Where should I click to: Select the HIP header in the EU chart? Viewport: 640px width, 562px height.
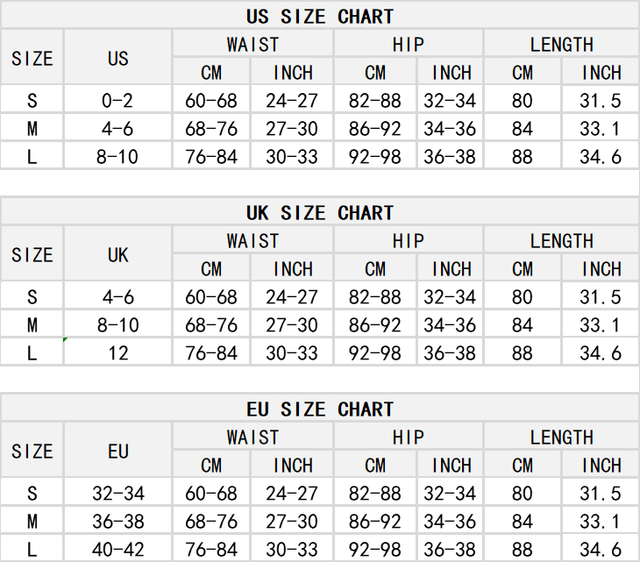coord(408,437)
